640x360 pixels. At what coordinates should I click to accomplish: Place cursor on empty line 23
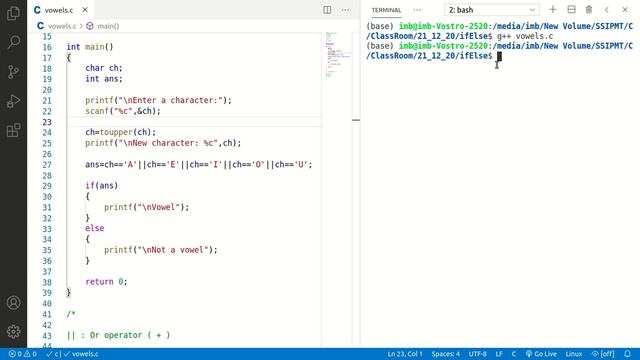(x=194, y=122)
